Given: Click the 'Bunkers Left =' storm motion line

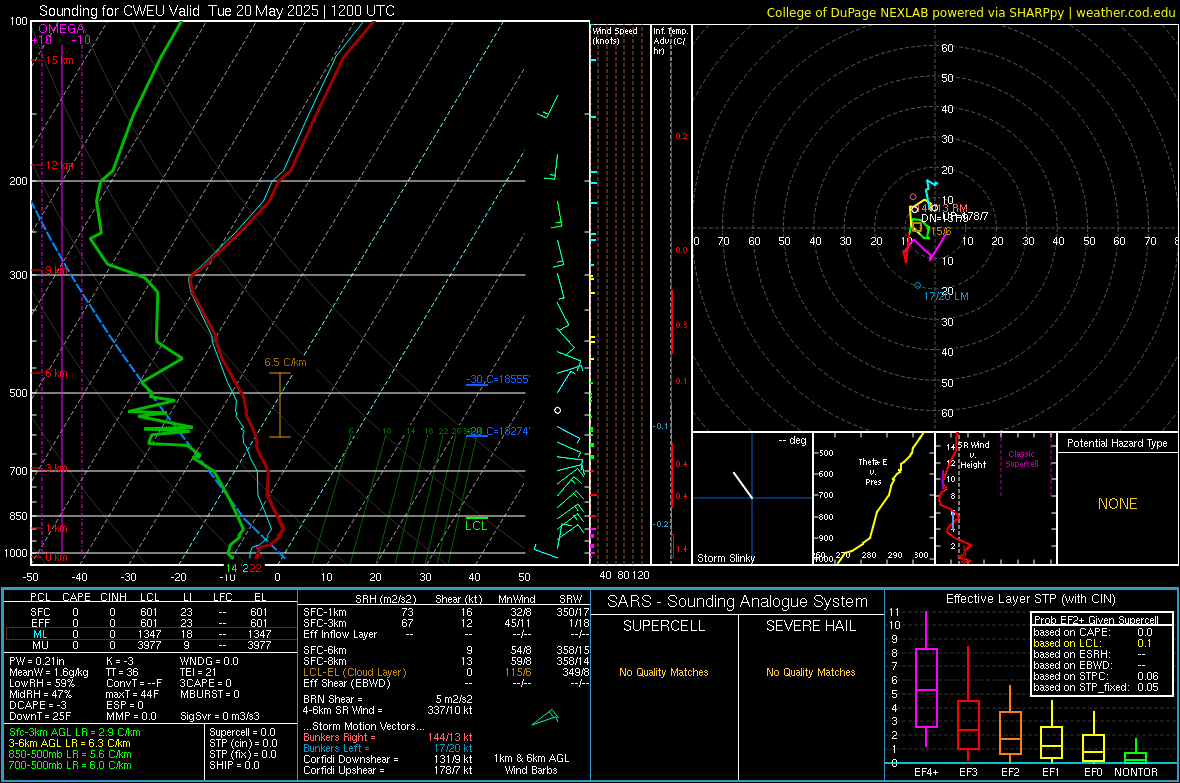Looking at the screenshot, I should [388, 748].
